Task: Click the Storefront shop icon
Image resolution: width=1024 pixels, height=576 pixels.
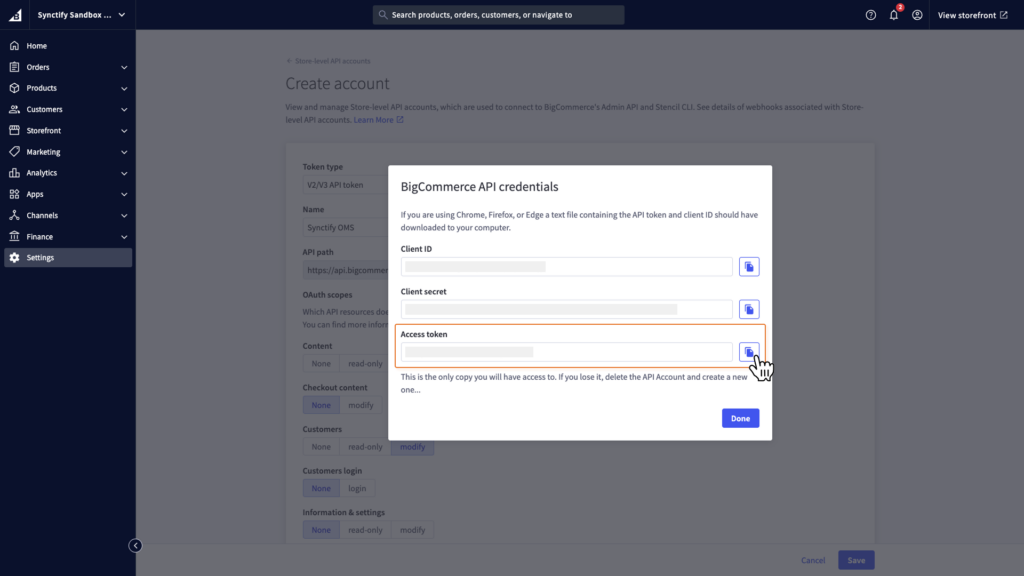Action: 14,130
